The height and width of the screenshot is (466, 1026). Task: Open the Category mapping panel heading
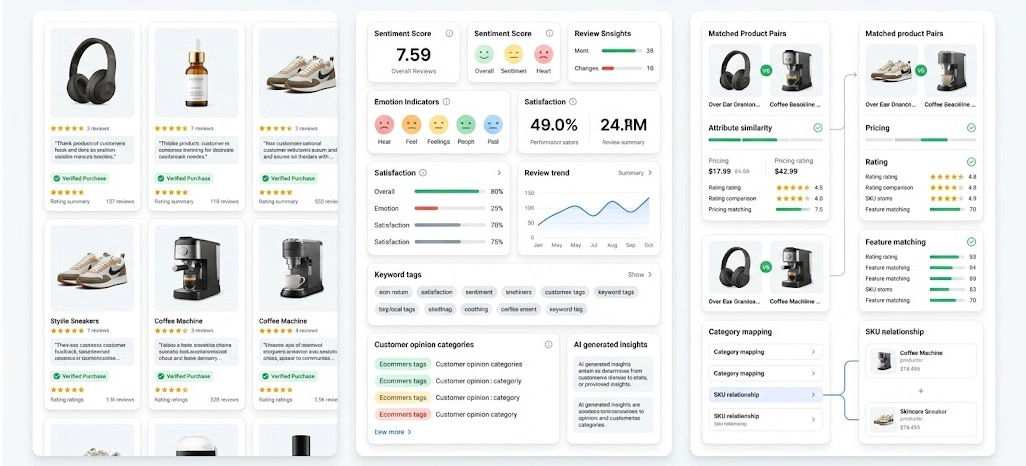(x=739, y=331)
